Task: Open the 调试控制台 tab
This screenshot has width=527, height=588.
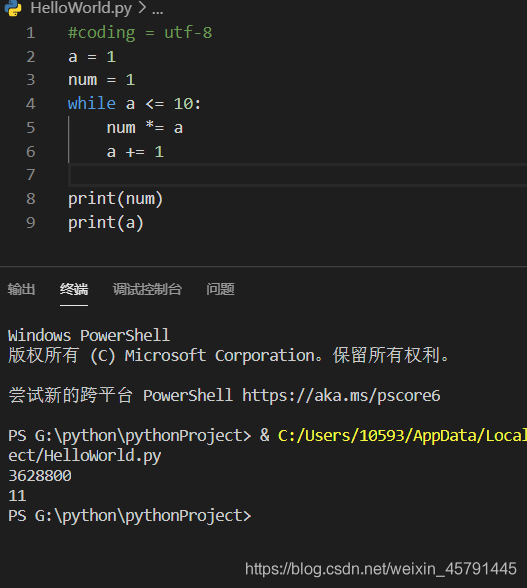Action: tap(147, 289)
